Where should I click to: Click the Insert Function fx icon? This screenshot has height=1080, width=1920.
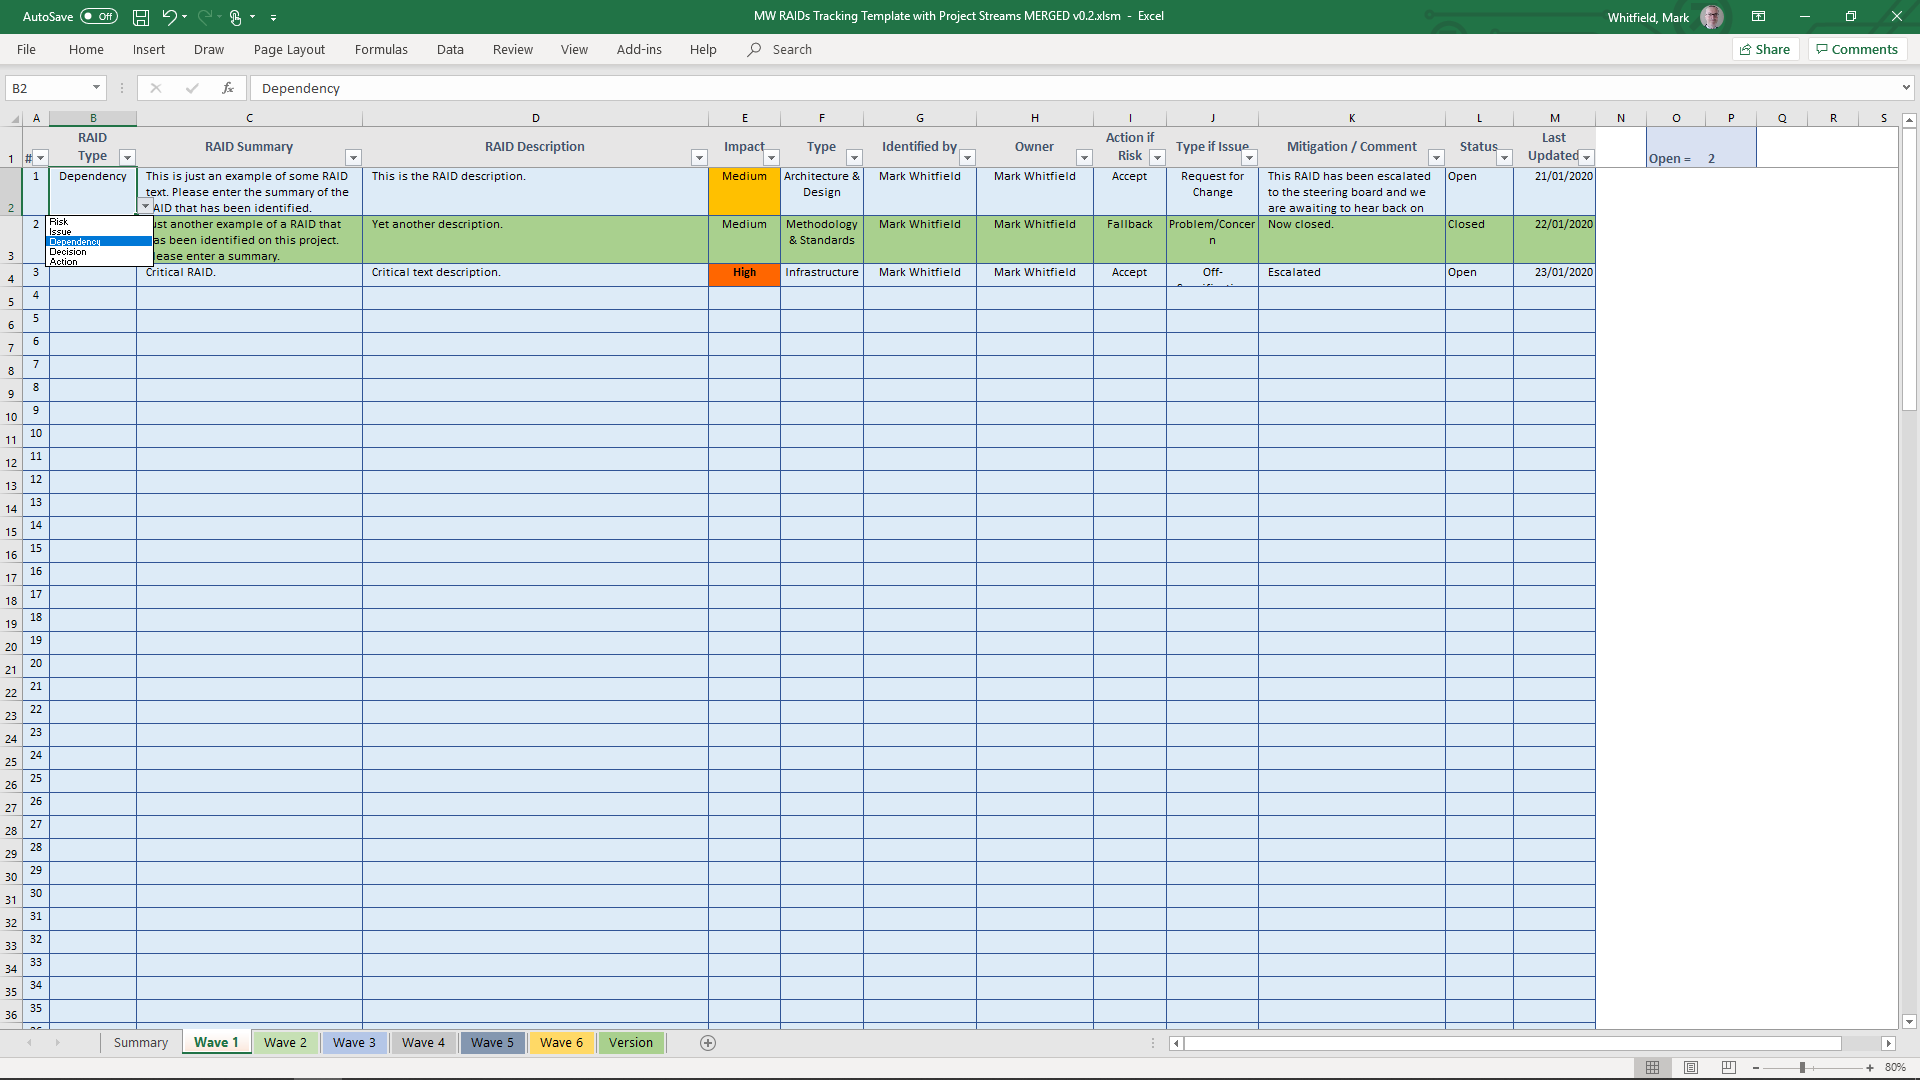(228, 88)
